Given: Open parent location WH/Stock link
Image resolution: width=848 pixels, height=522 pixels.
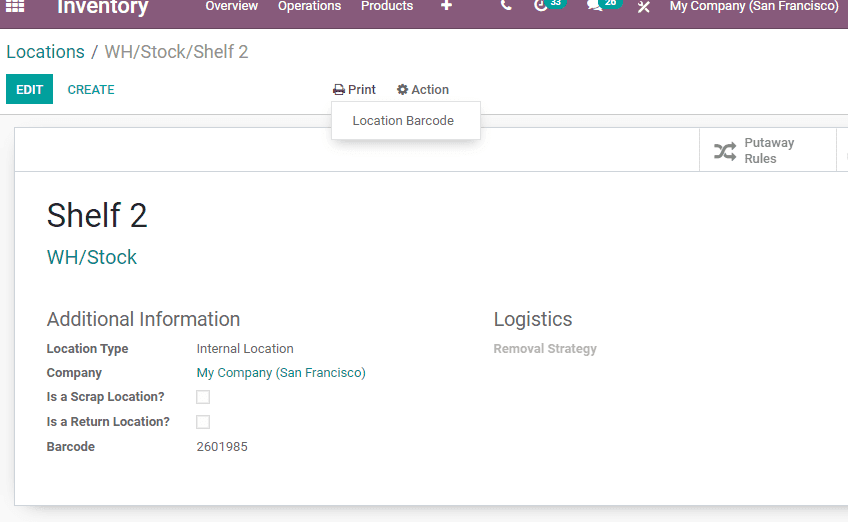Looking at the screenshot, I should coord(92,257).
